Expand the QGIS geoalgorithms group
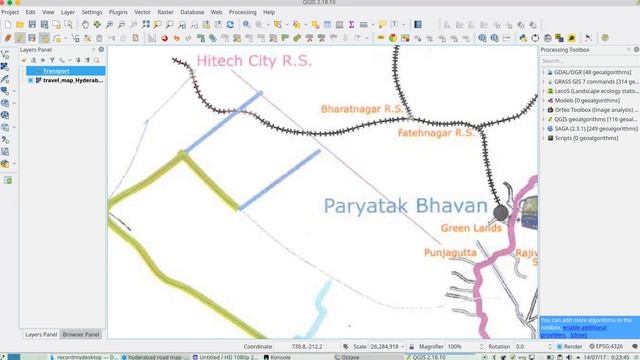The height and width of the screenshot is (360, 640). pos(543,119)
